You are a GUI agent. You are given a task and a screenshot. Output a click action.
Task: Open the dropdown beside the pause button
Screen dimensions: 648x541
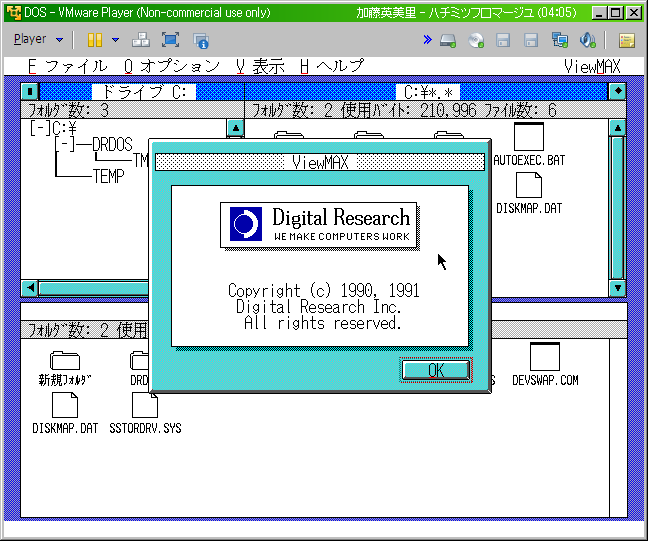click(x=115, y=40)
